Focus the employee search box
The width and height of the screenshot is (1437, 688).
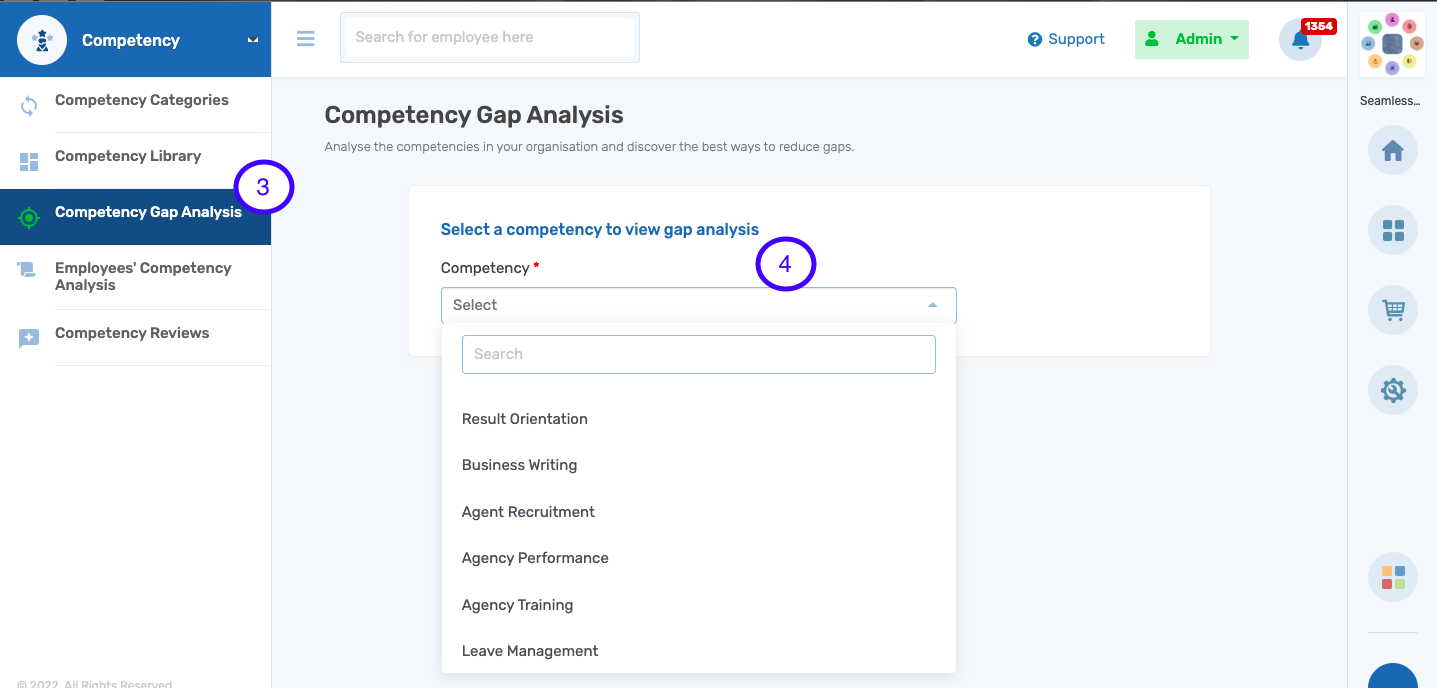[x=490, y=38]
